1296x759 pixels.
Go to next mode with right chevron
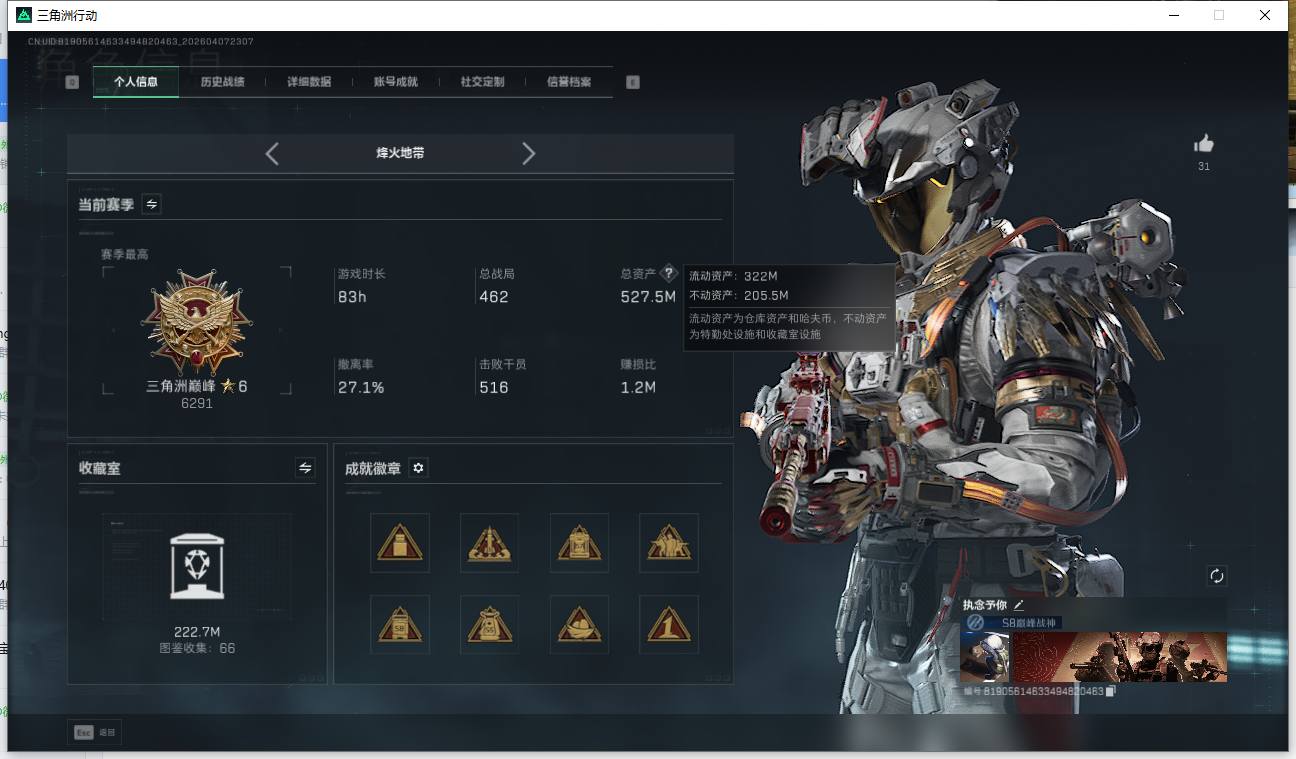tap(529, 153)
